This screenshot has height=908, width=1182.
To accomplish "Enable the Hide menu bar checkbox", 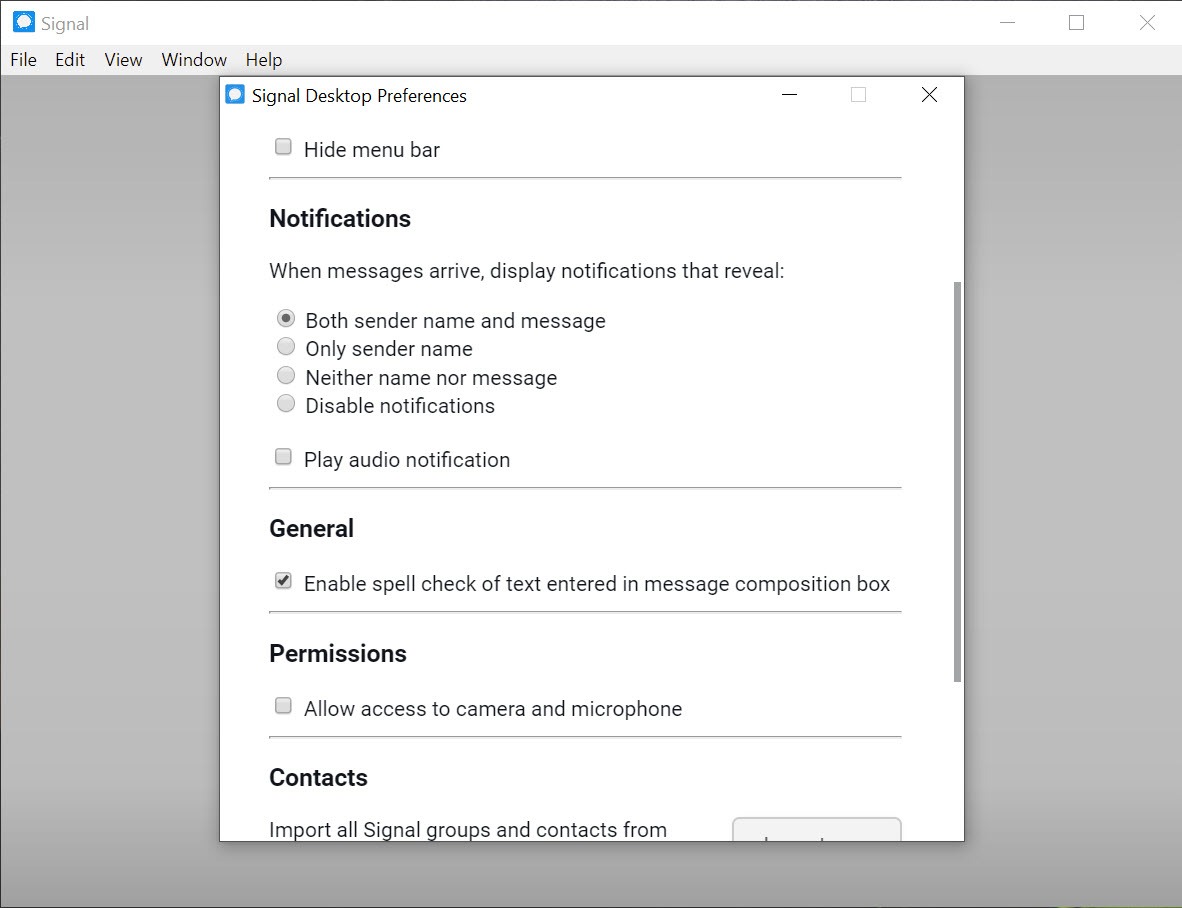I will coord(283,147).
